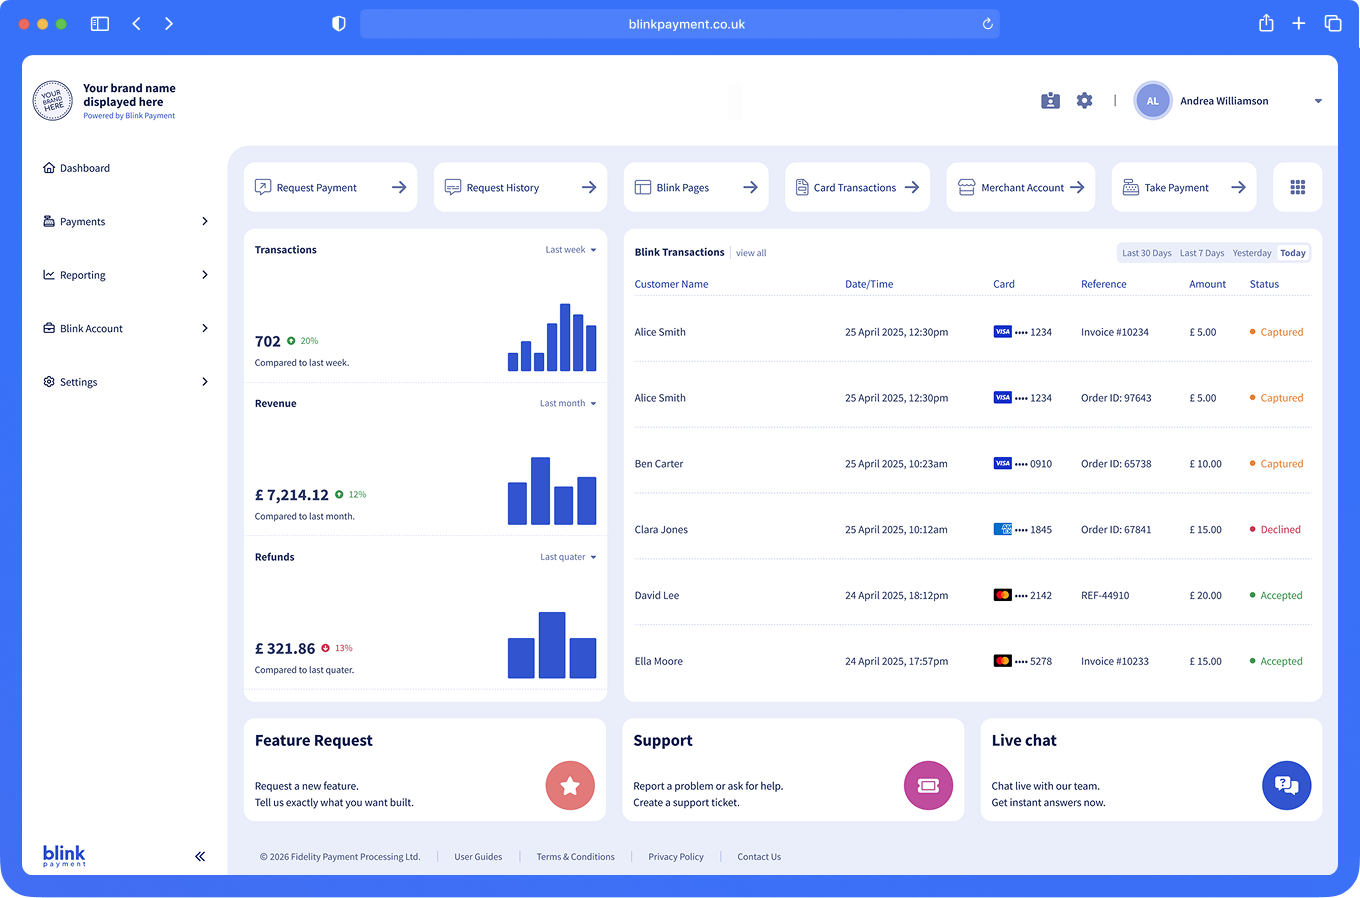Click the settings gear icon in header
Screen dimensions: 1360x898
click(x=1084, y=101)
